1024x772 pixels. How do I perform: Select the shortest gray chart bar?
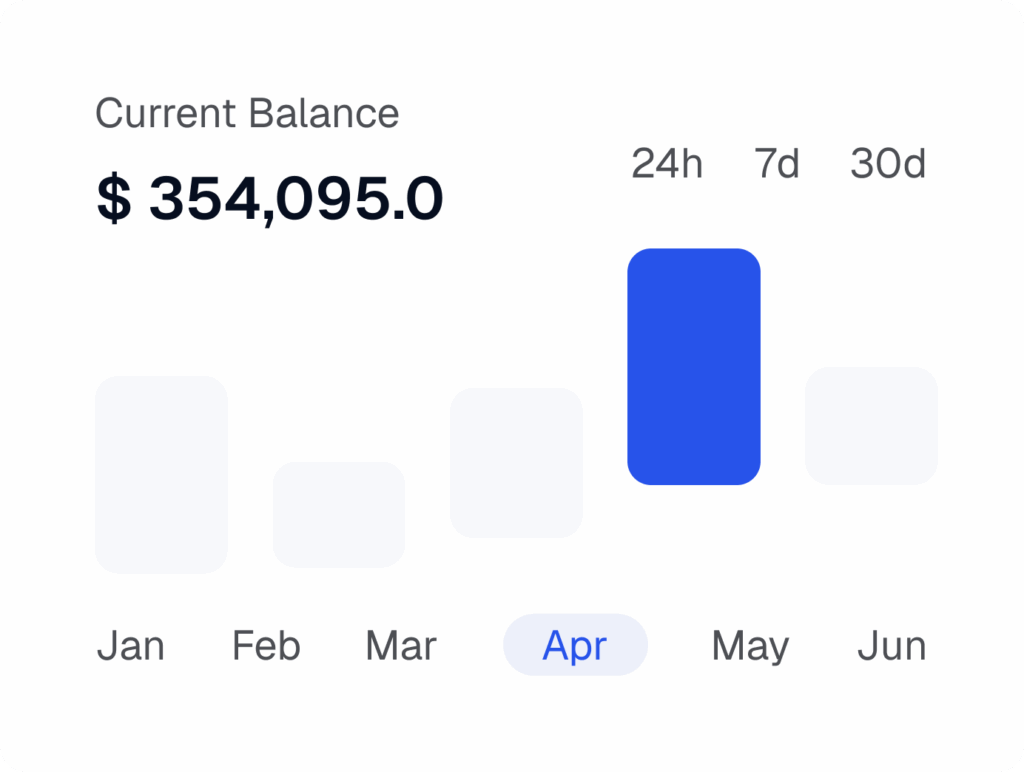pos(339,514)
